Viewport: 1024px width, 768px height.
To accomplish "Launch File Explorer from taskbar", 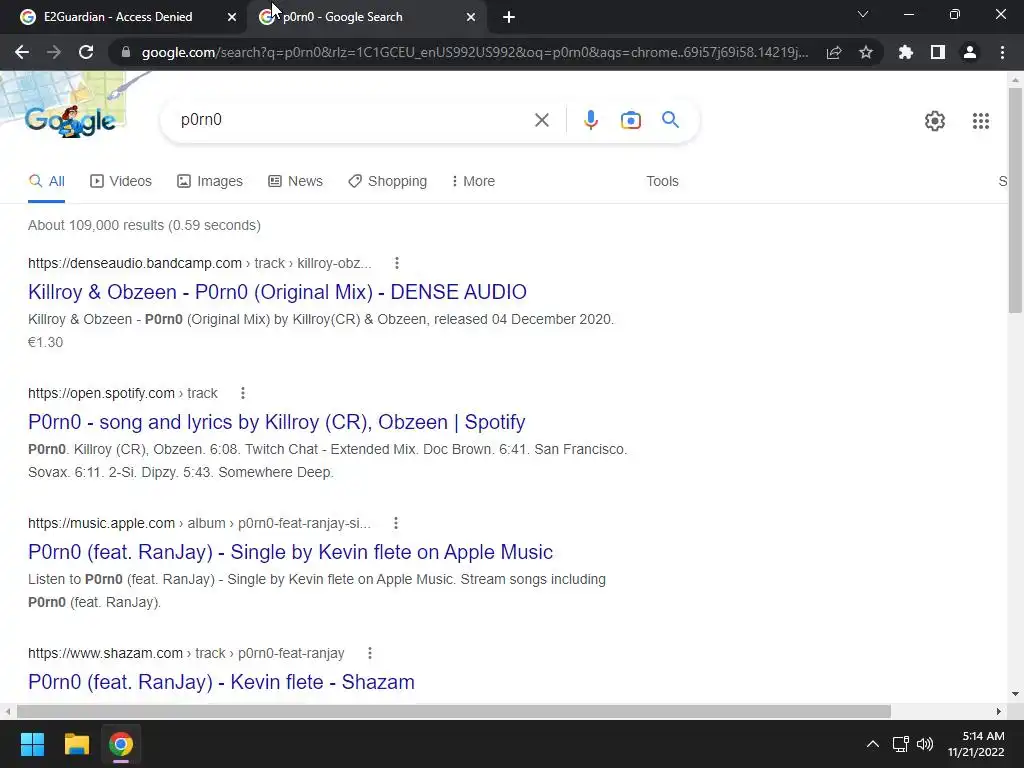I will [76, 744].
